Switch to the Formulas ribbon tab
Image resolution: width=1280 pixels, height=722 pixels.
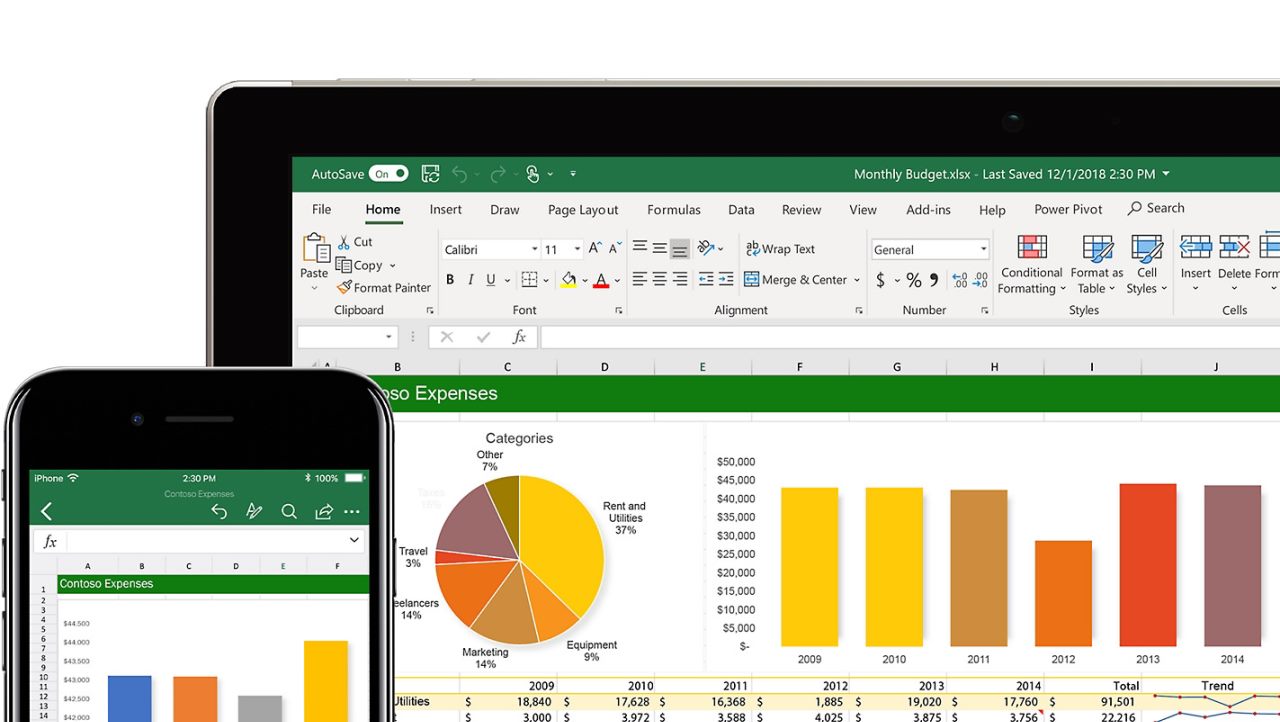click(x=673, y=210)
